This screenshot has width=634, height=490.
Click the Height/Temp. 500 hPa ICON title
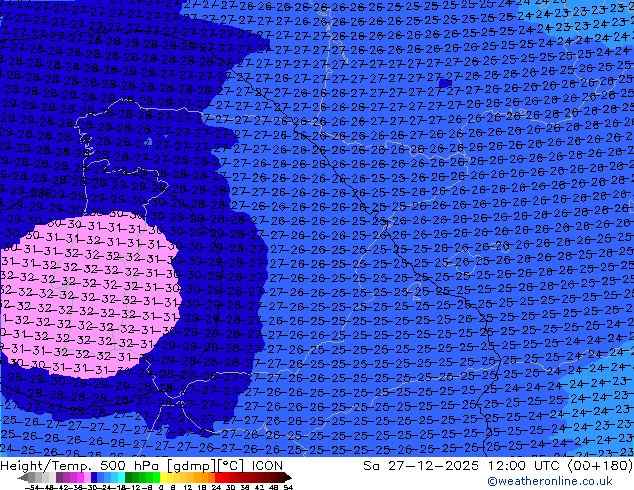(142, 466)
